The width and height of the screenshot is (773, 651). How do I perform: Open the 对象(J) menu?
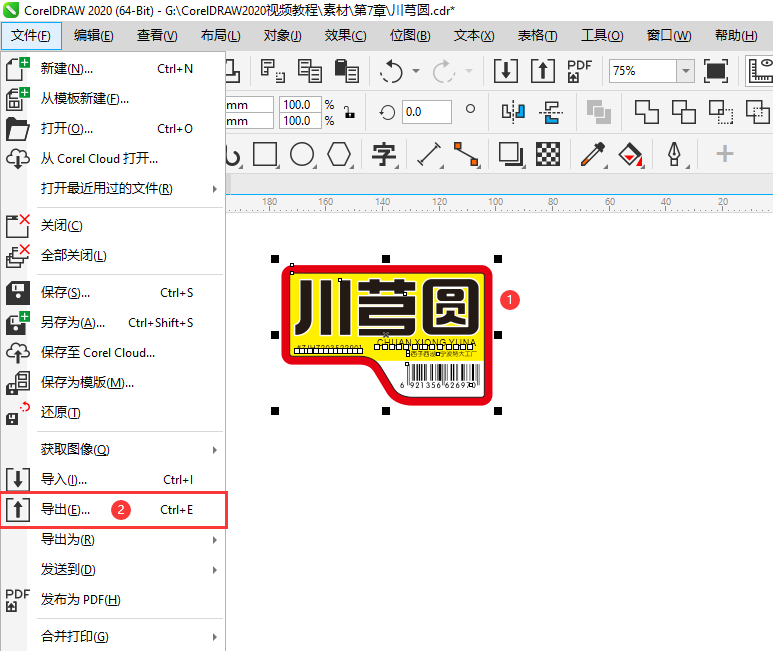point(282,35)
